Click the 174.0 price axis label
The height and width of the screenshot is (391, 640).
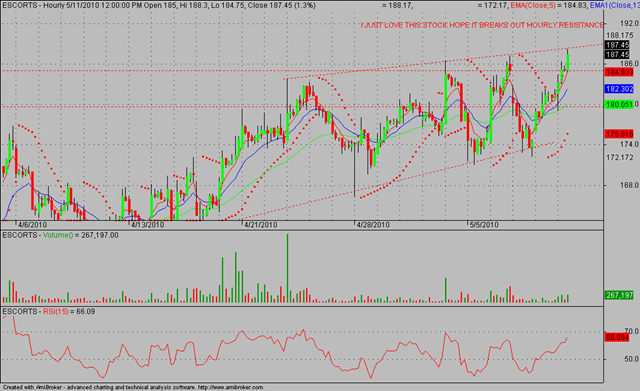pos(629,144)
